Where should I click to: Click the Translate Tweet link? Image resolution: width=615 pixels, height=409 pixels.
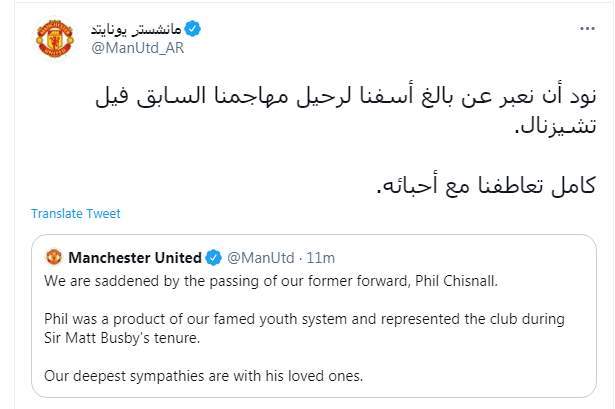coord(75,213)
